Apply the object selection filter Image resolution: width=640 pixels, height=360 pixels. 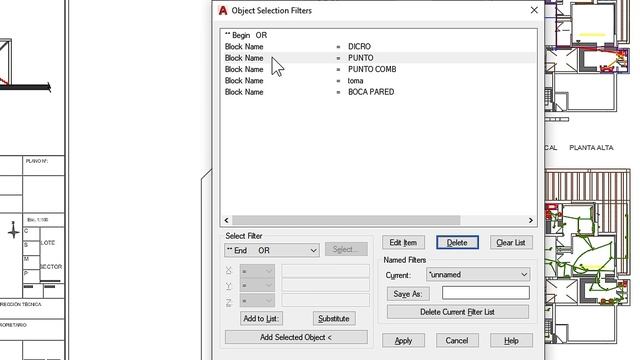(403, 340)
